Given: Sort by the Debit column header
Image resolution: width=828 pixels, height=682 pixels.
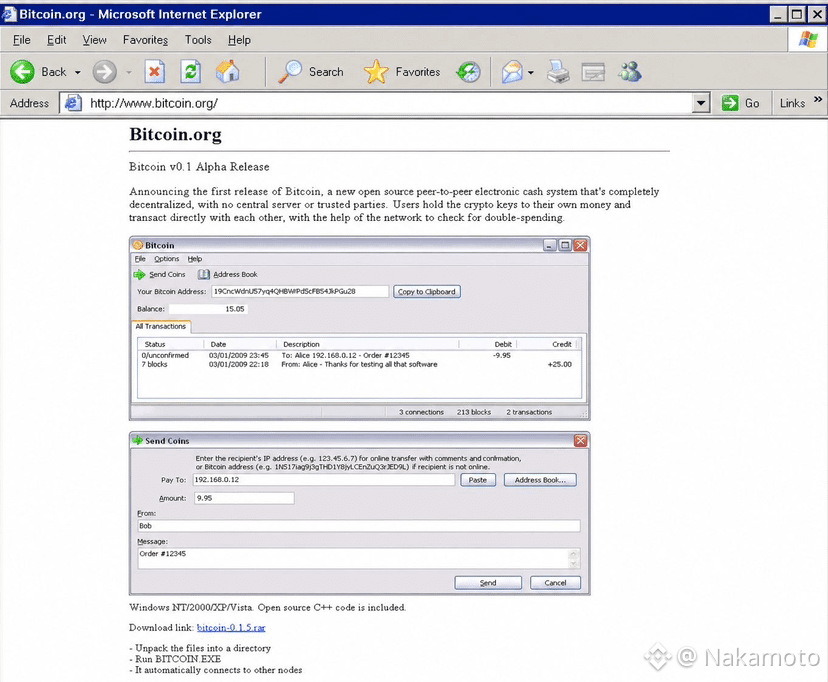Looking at the screenshot, I should tap(488, 344).
